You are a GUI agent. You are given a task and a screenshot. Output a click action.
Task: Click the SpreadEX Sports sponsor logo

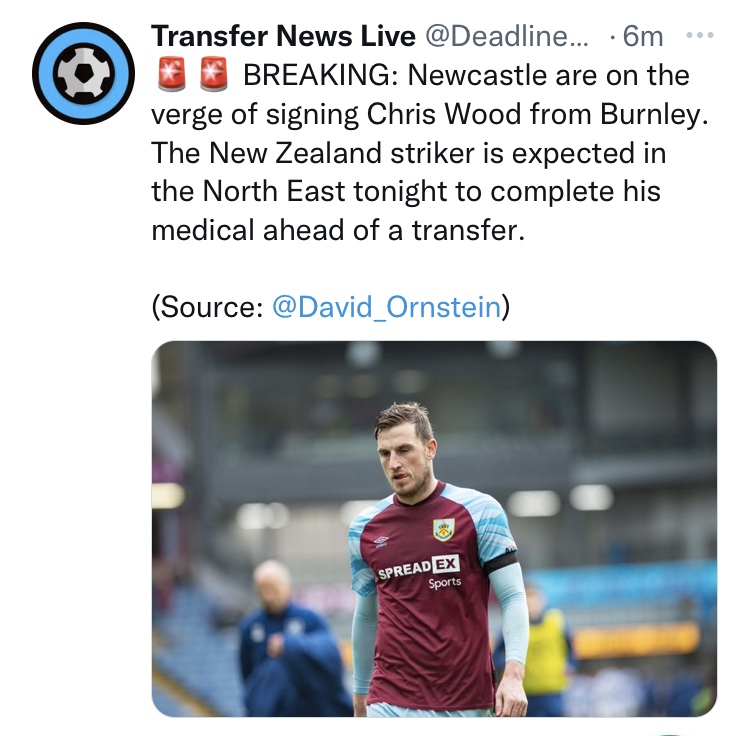420,571
